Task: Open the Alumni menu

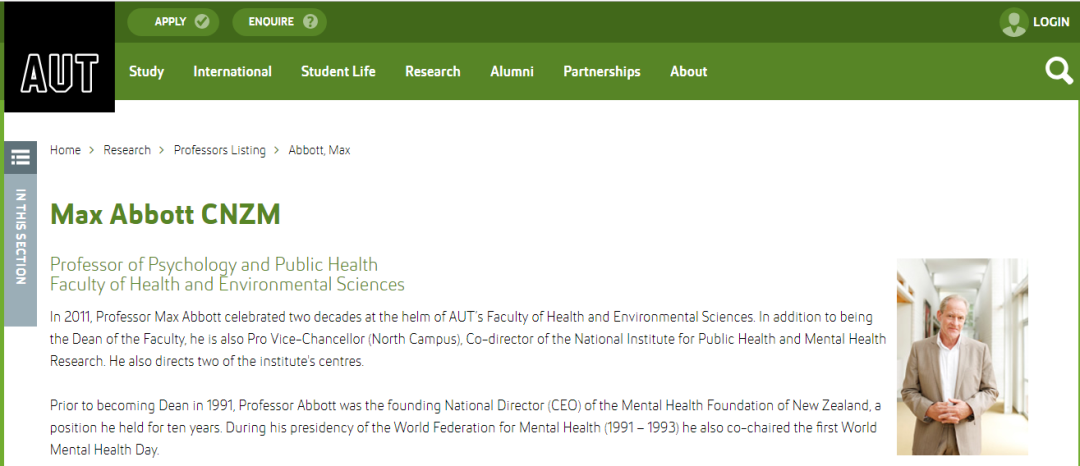Action: [x=512, y=72]
